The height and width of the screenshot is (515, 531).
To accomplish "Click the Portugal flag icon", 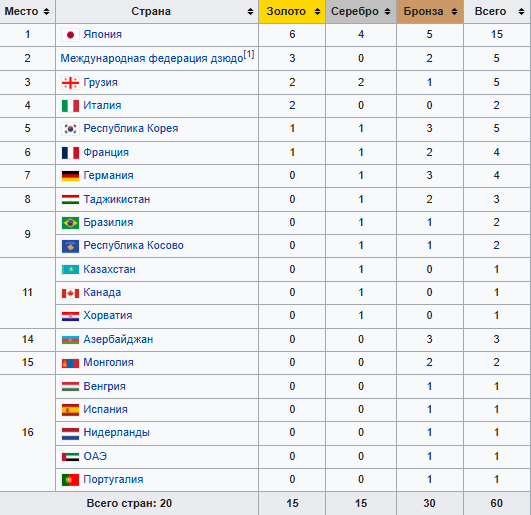I will pyautogui.click(x=70, y=479).
